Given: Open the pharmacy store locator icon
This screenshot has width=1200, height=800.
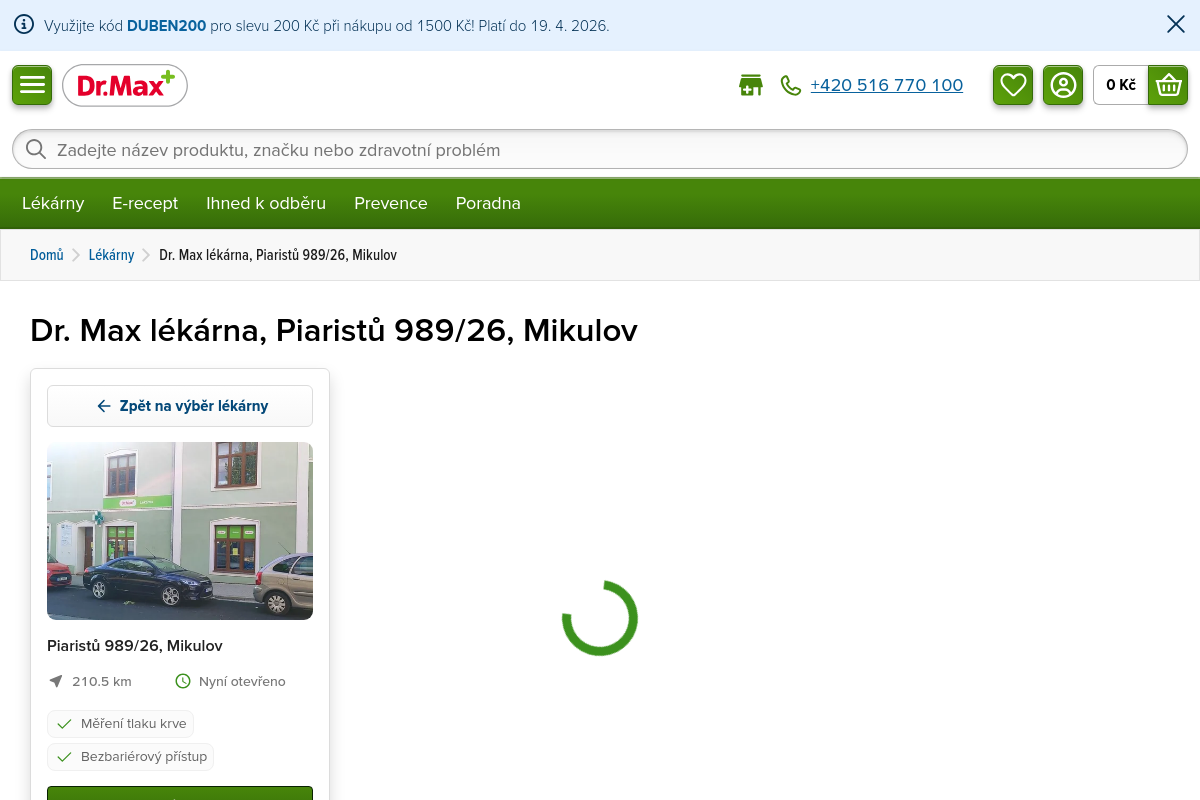Looking at the screenshot, I should [x=750, y=86].
